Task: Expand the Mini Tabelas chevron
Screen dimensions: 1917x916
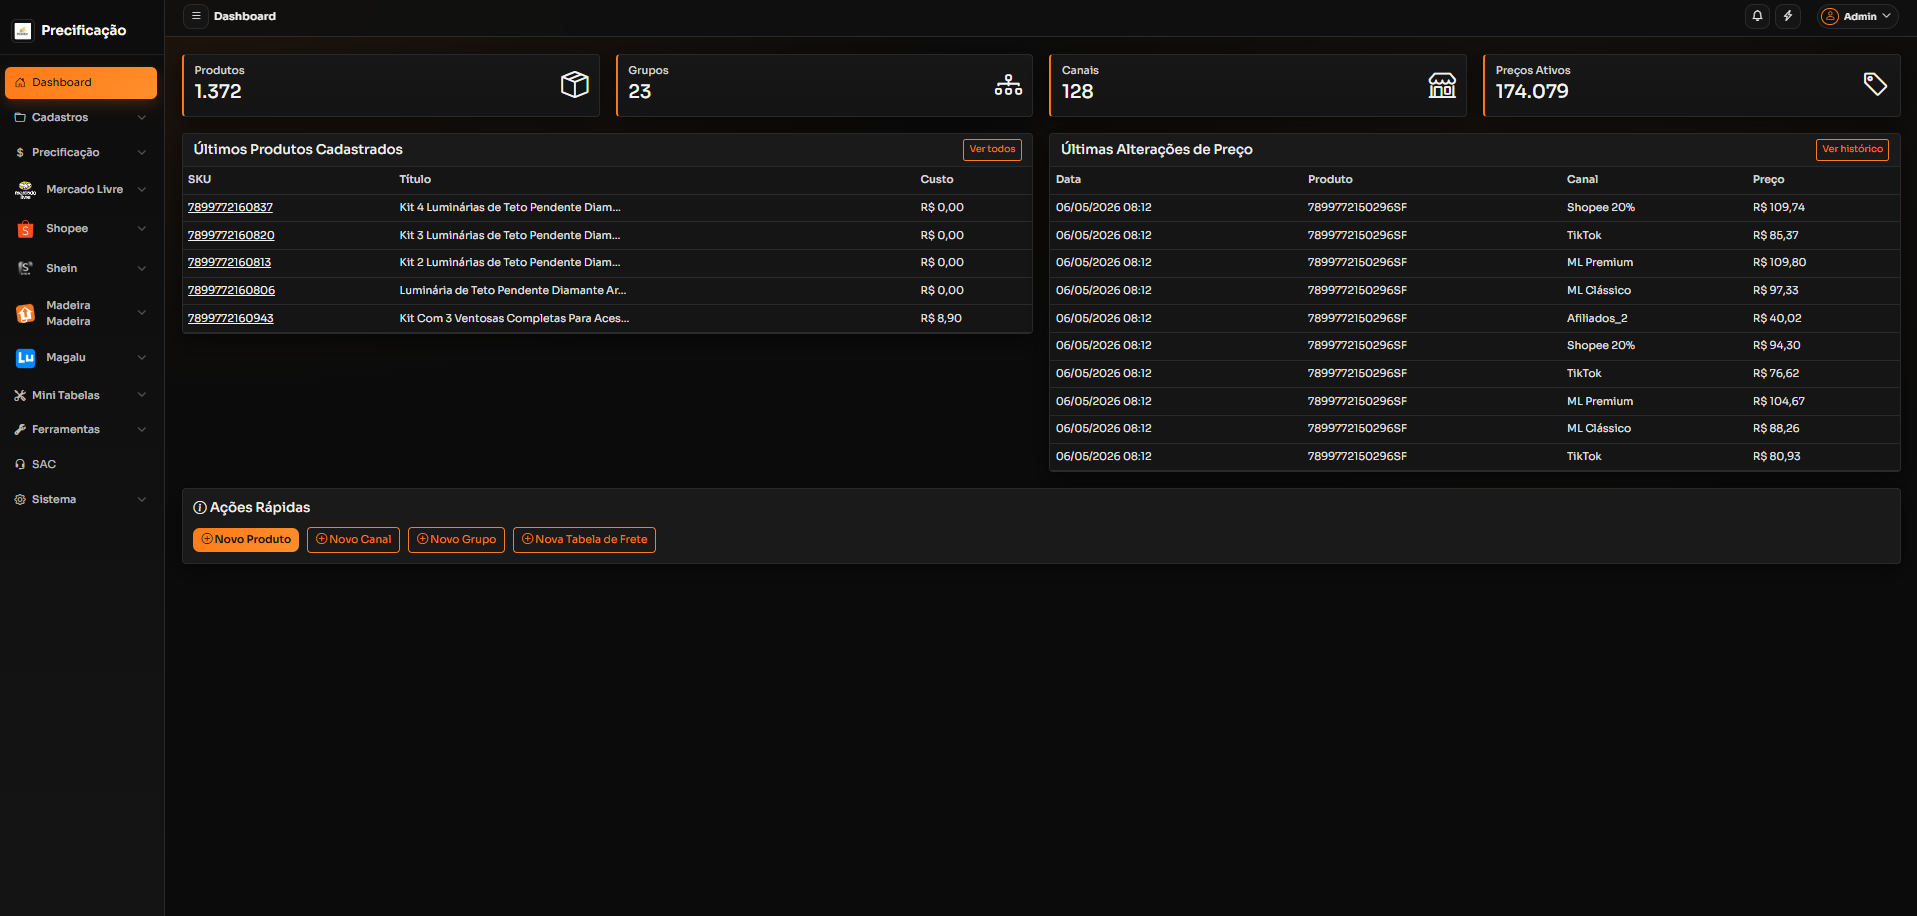Action: click(142, 396)
